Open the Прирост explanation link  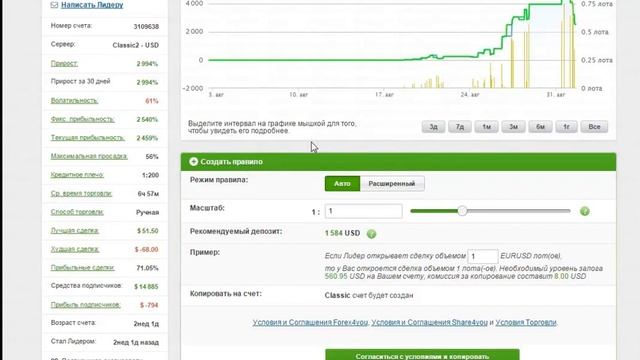click(x=64, y=63)
